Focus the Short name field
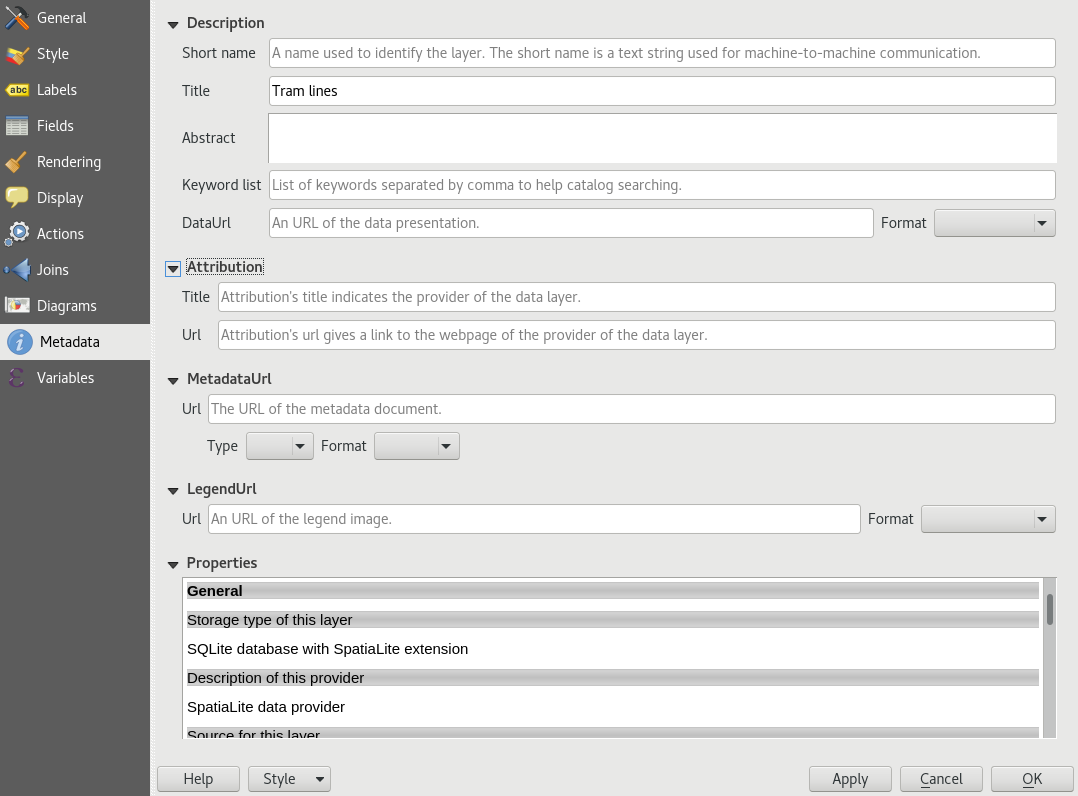The image size is (1078, 796). (662, 53)
